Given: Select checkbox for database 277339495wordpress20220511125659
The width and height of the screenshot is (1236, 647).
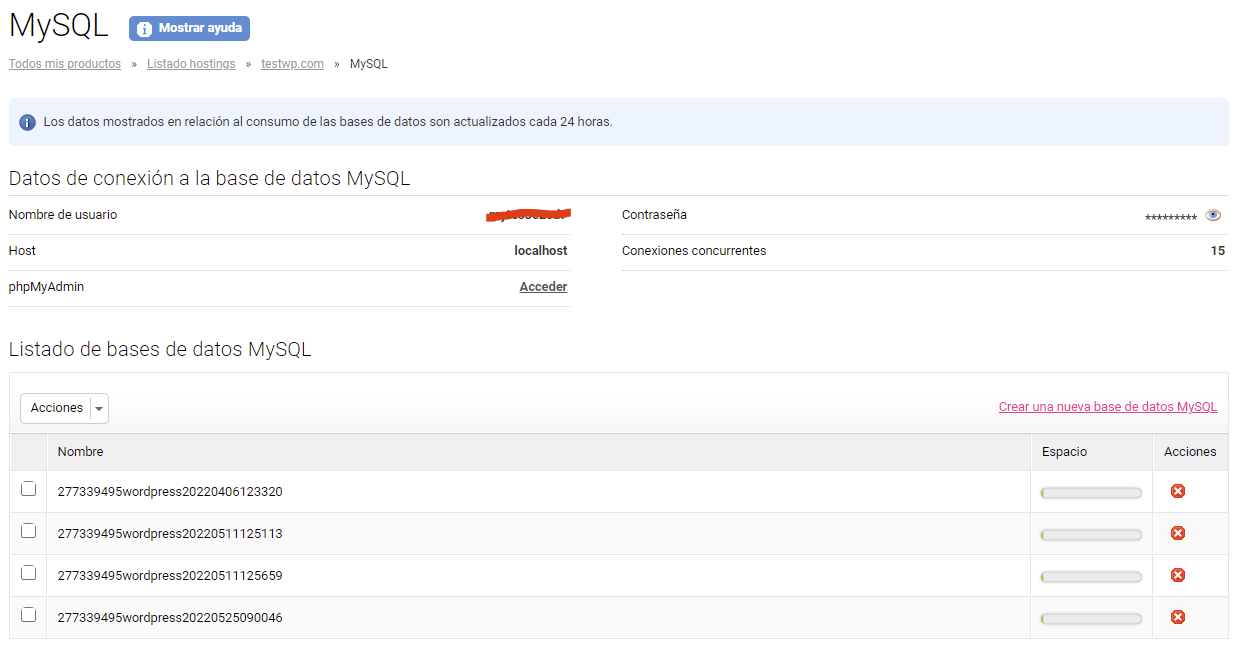Looking at the screenshot, I should (x=28, y=573).
